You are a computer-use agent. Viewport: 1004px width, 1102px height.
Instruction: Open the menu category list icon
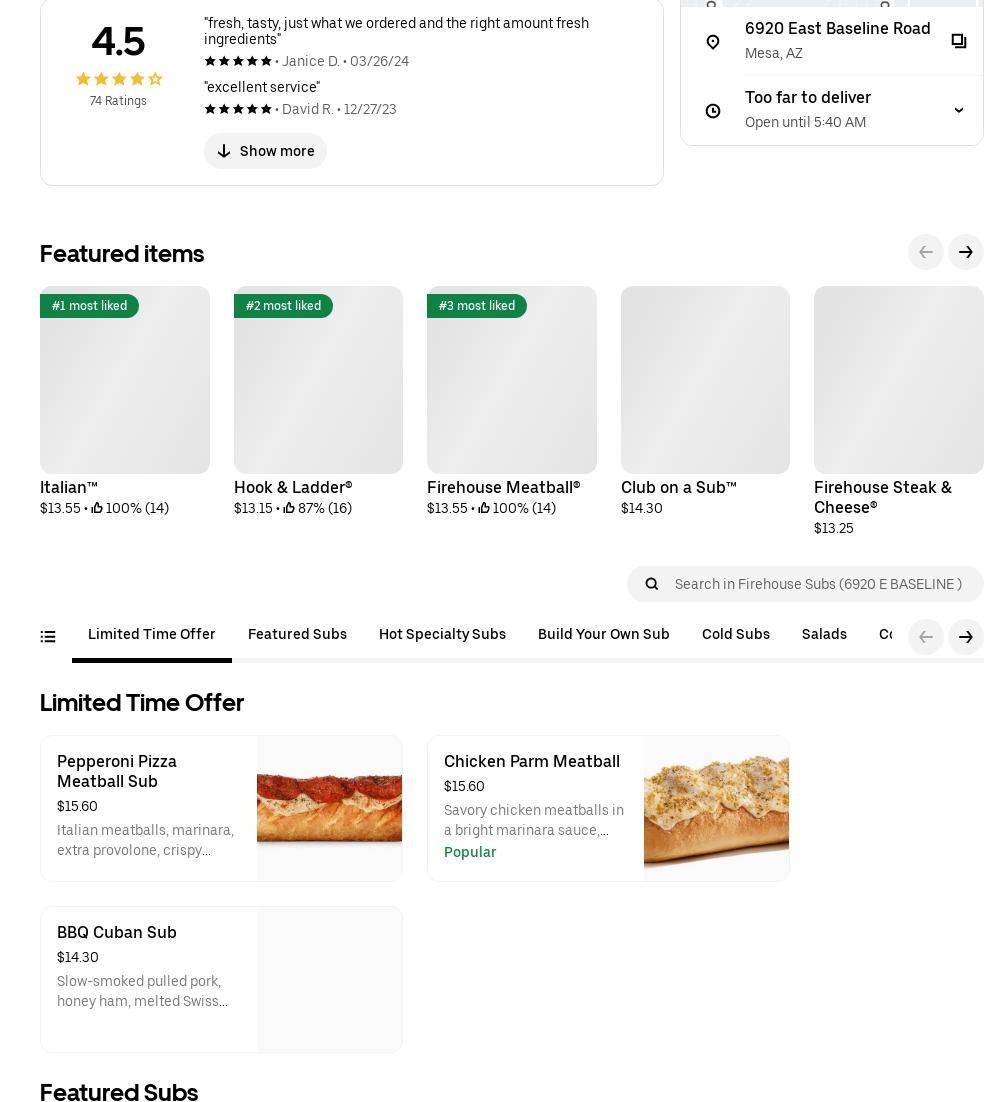48,636
